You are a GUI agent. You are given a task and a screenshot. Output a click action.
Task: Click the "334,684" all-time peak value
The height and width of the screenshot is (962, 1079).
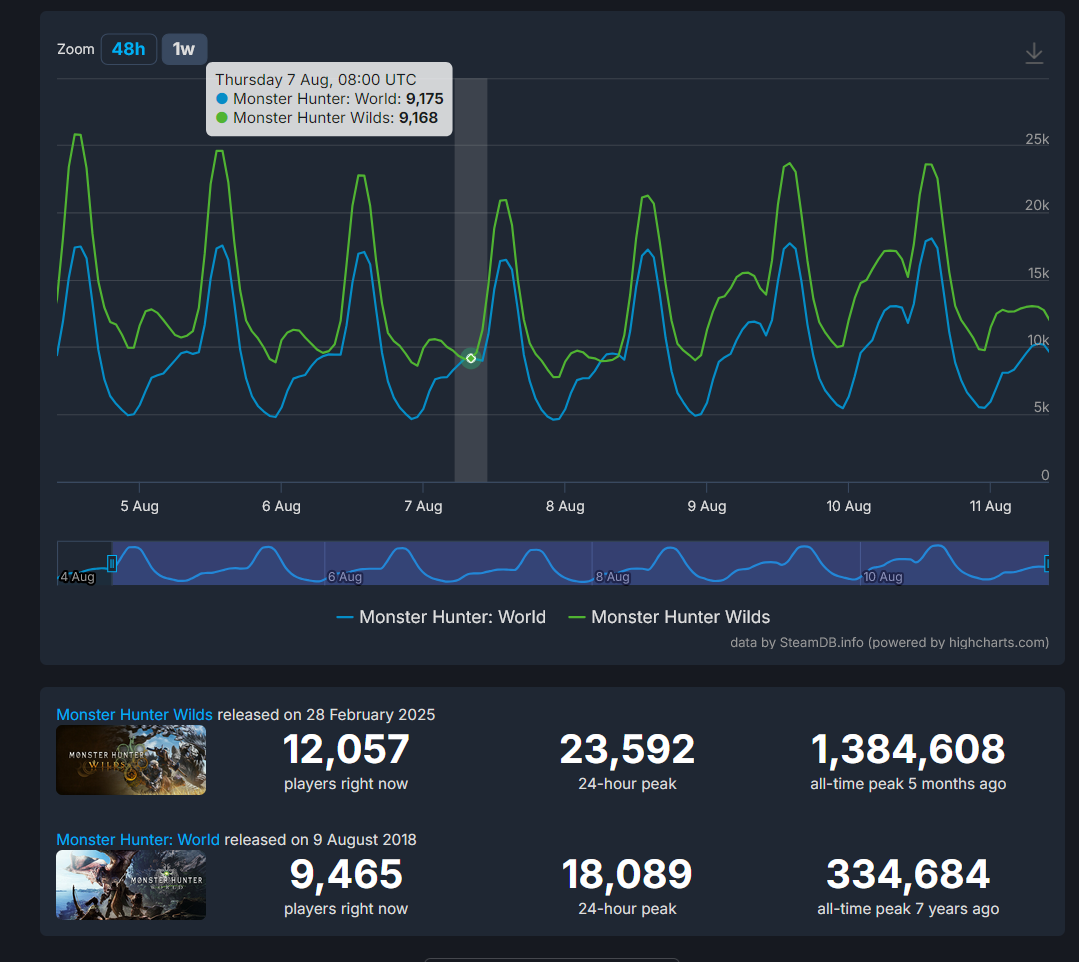[908, 874]
